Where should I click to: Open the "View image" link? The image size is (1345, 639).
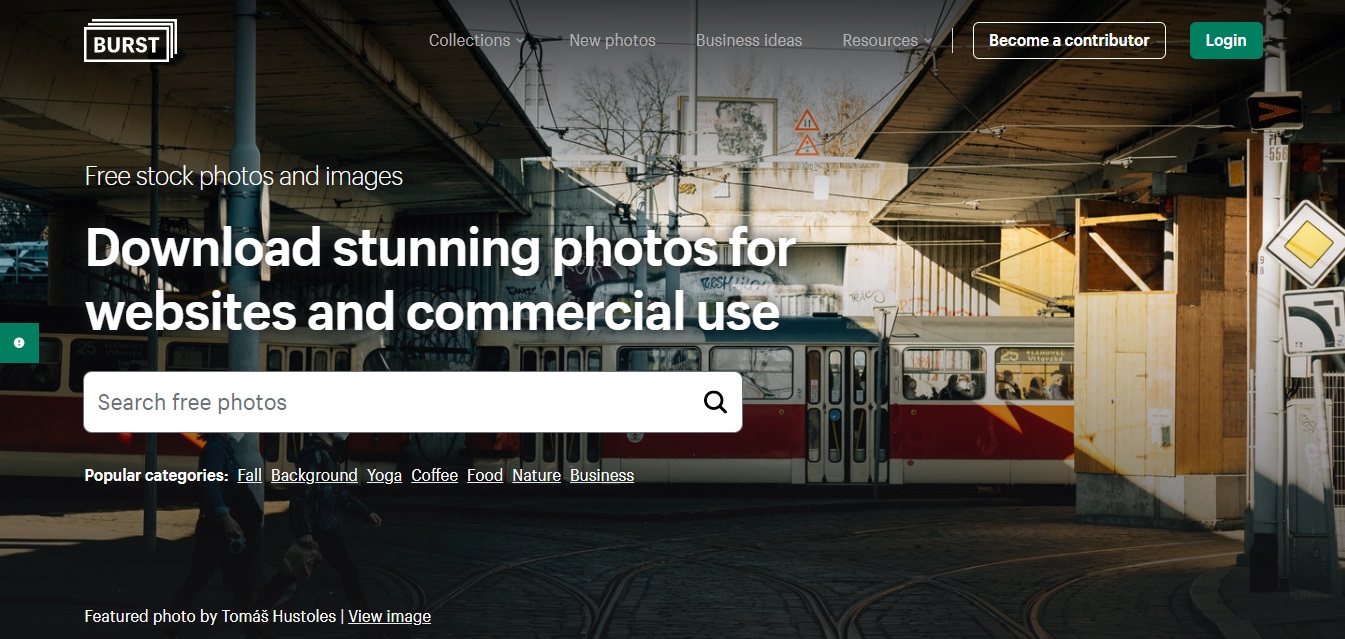coord(389,616)
